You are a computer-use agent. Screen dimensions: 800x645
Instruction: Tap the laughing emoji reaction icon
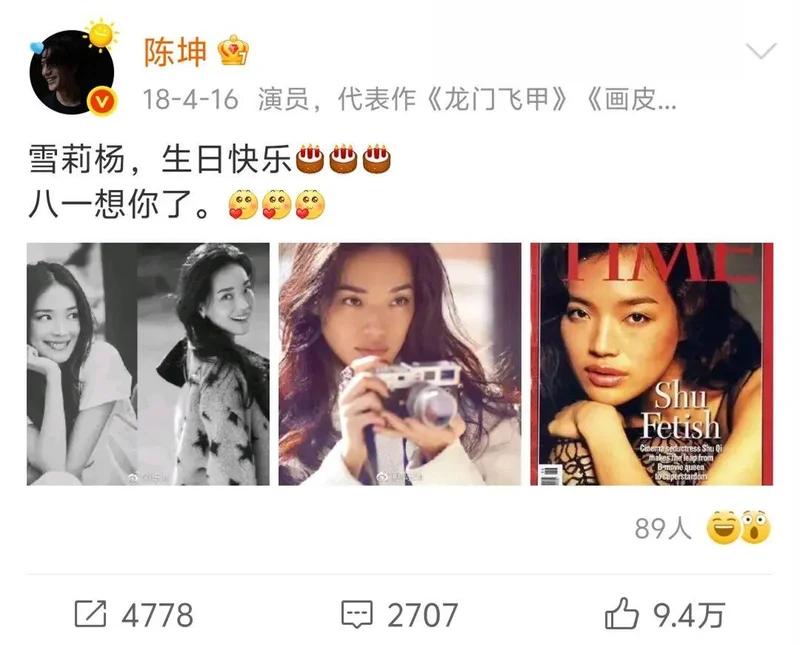click(x=723, y=527)
